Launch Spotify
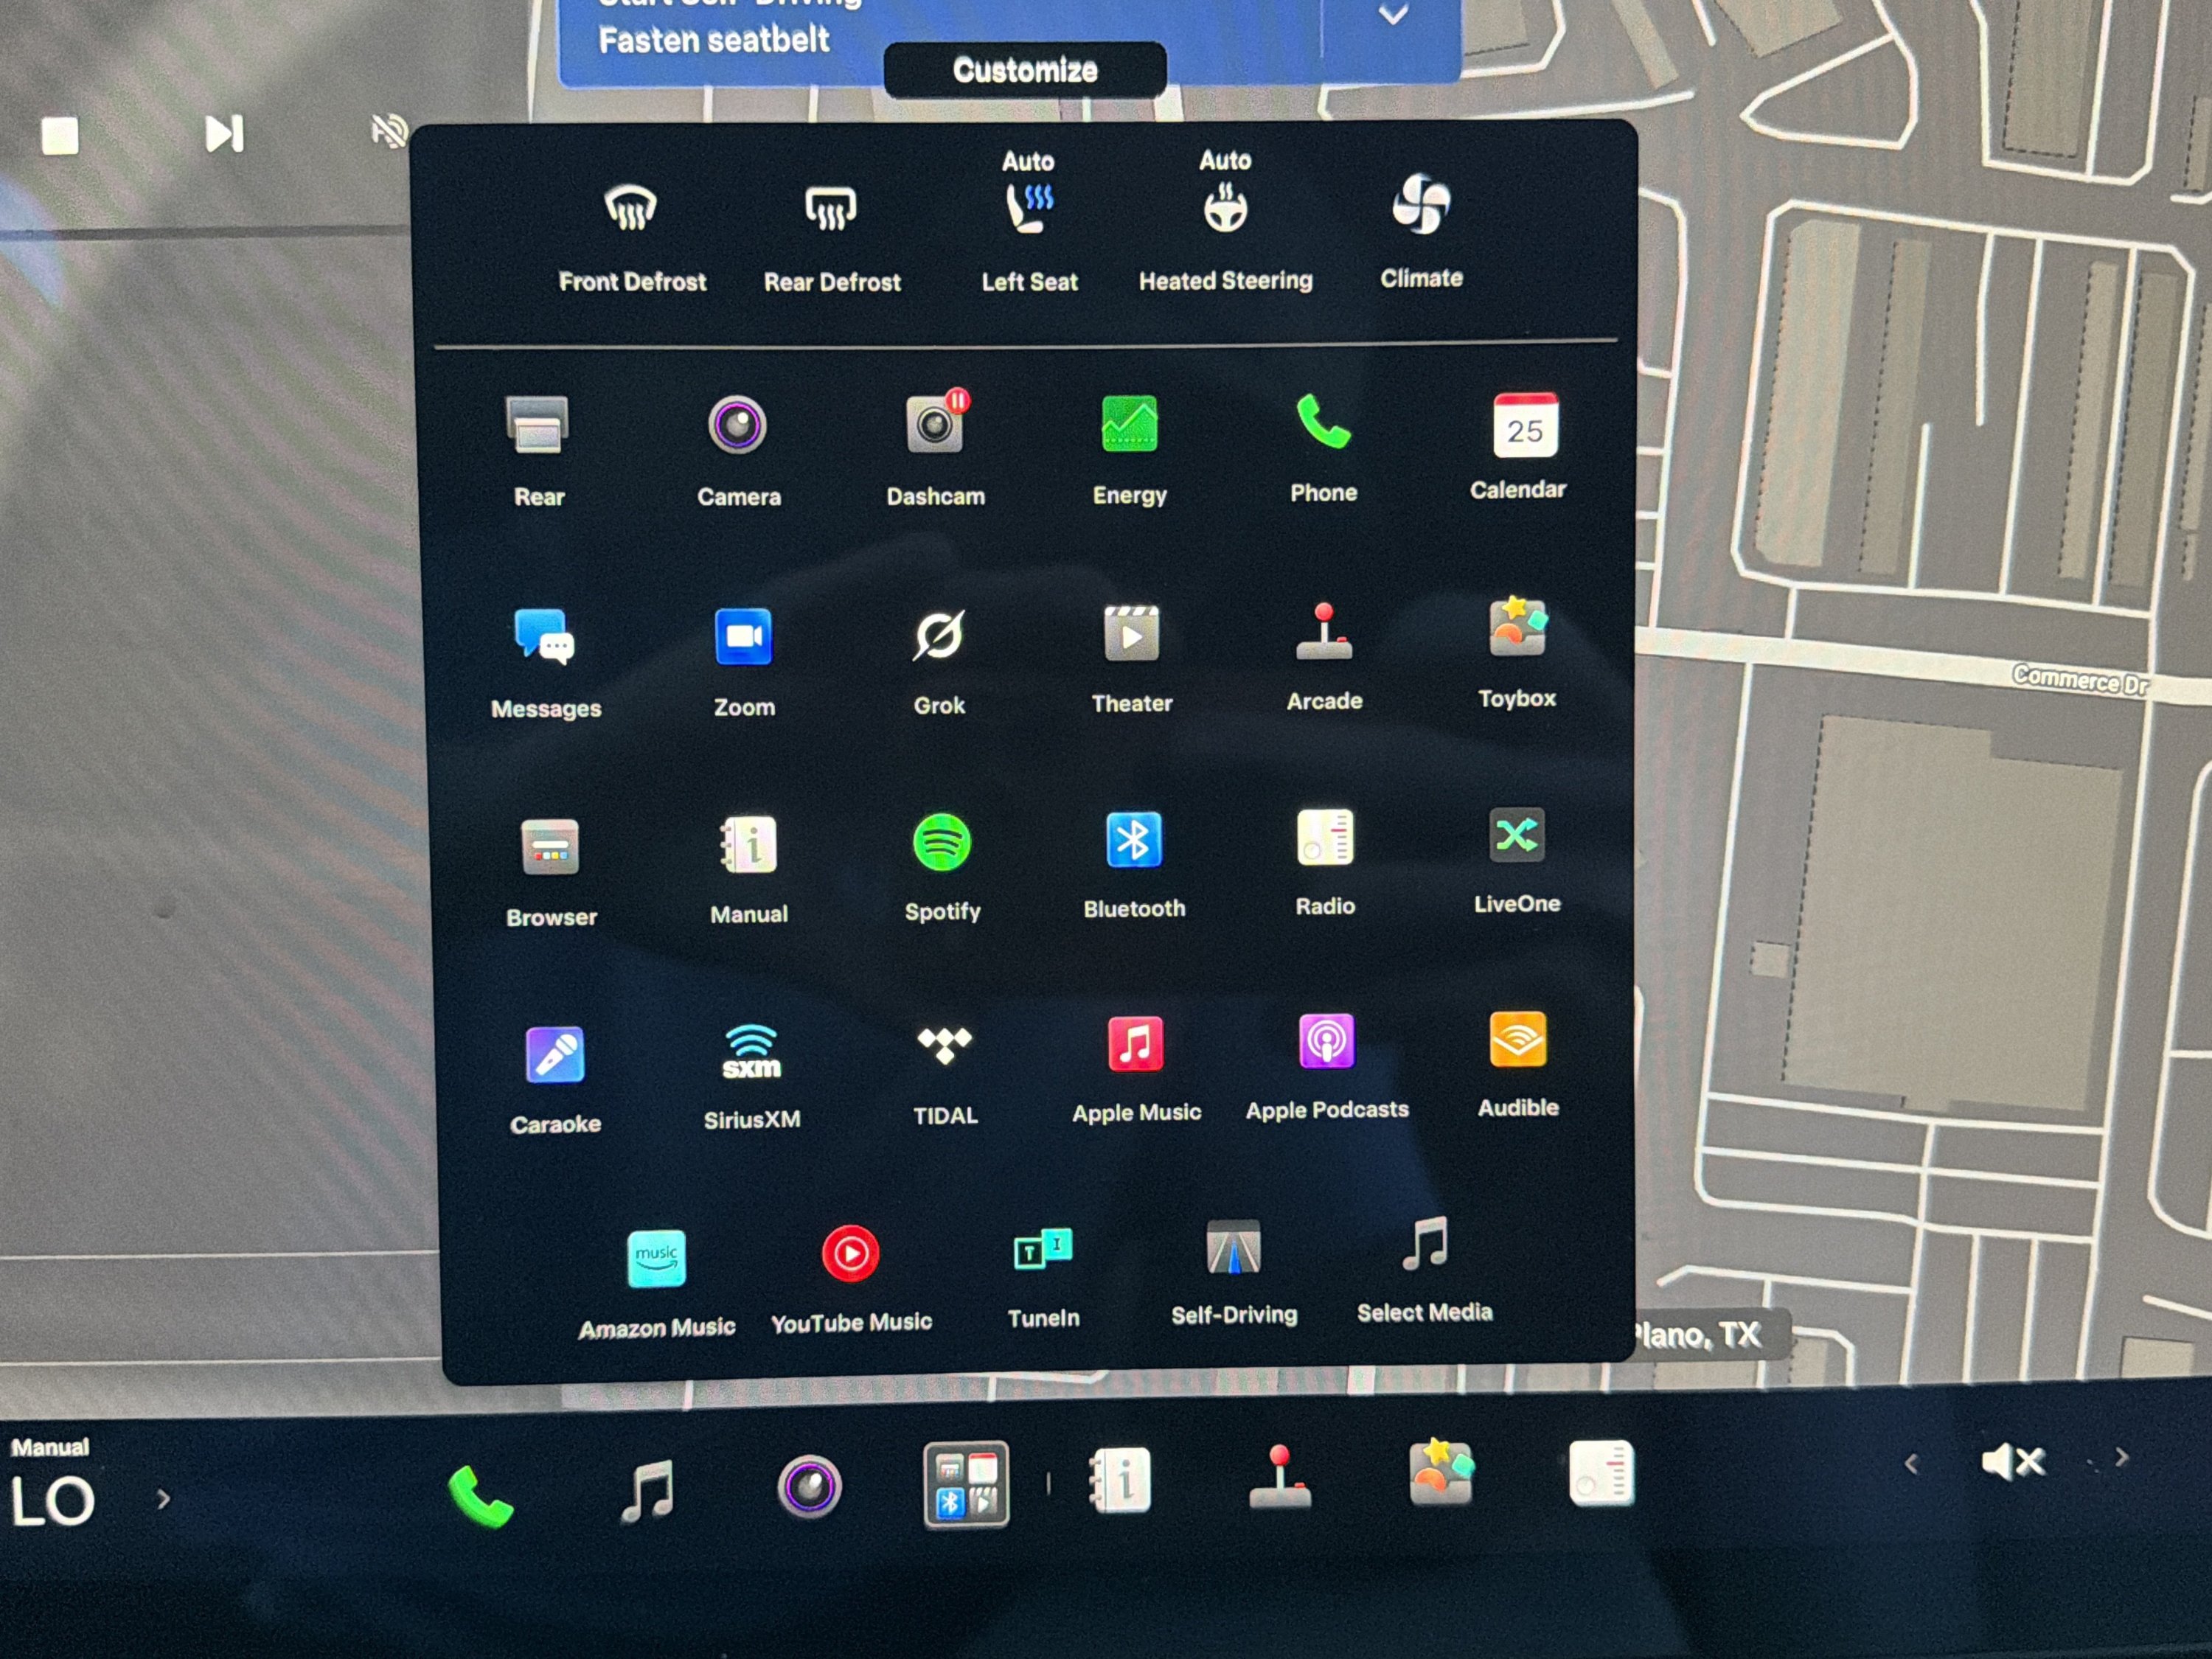This screenshot has height=1659, width=2212. (x=942, y=842)
